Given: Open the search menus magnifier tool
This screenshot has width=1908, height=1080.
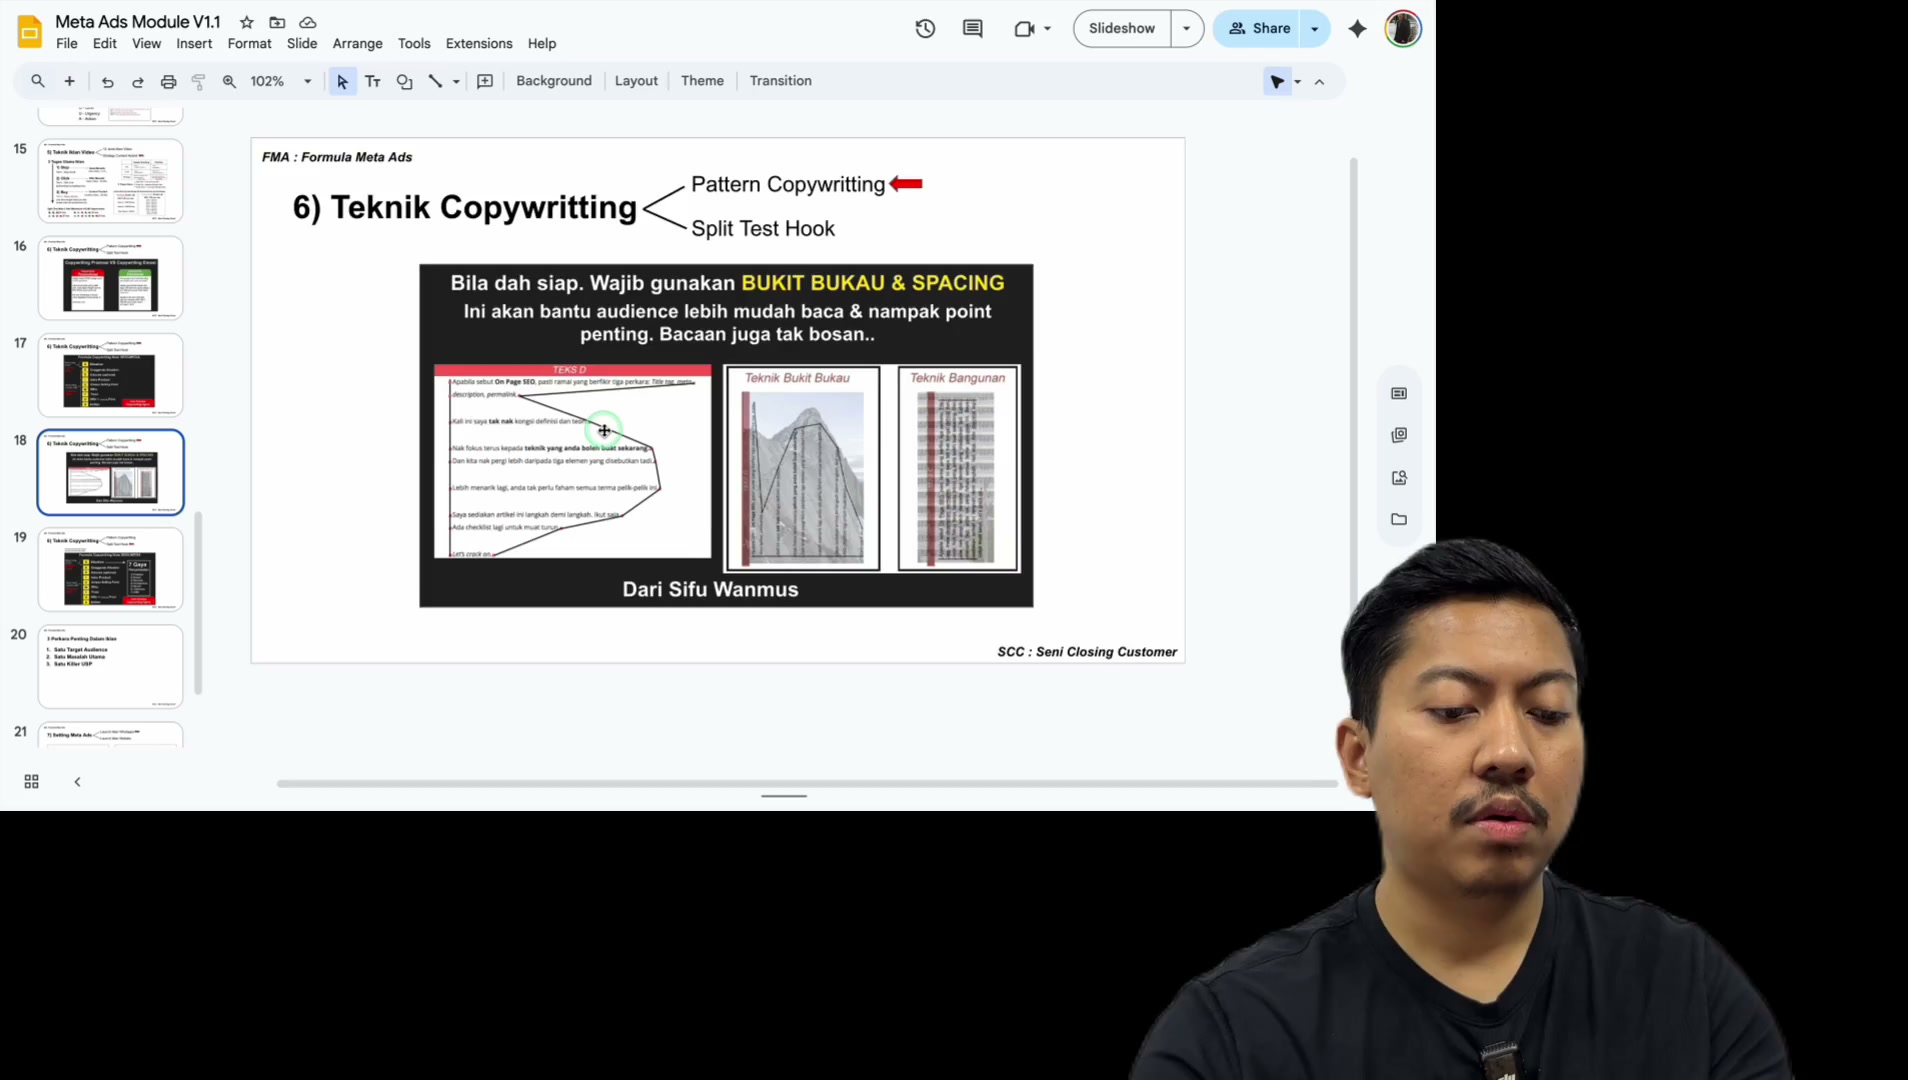Looking at the screenshot, I should pyautogui.click(x=38, y=81).
